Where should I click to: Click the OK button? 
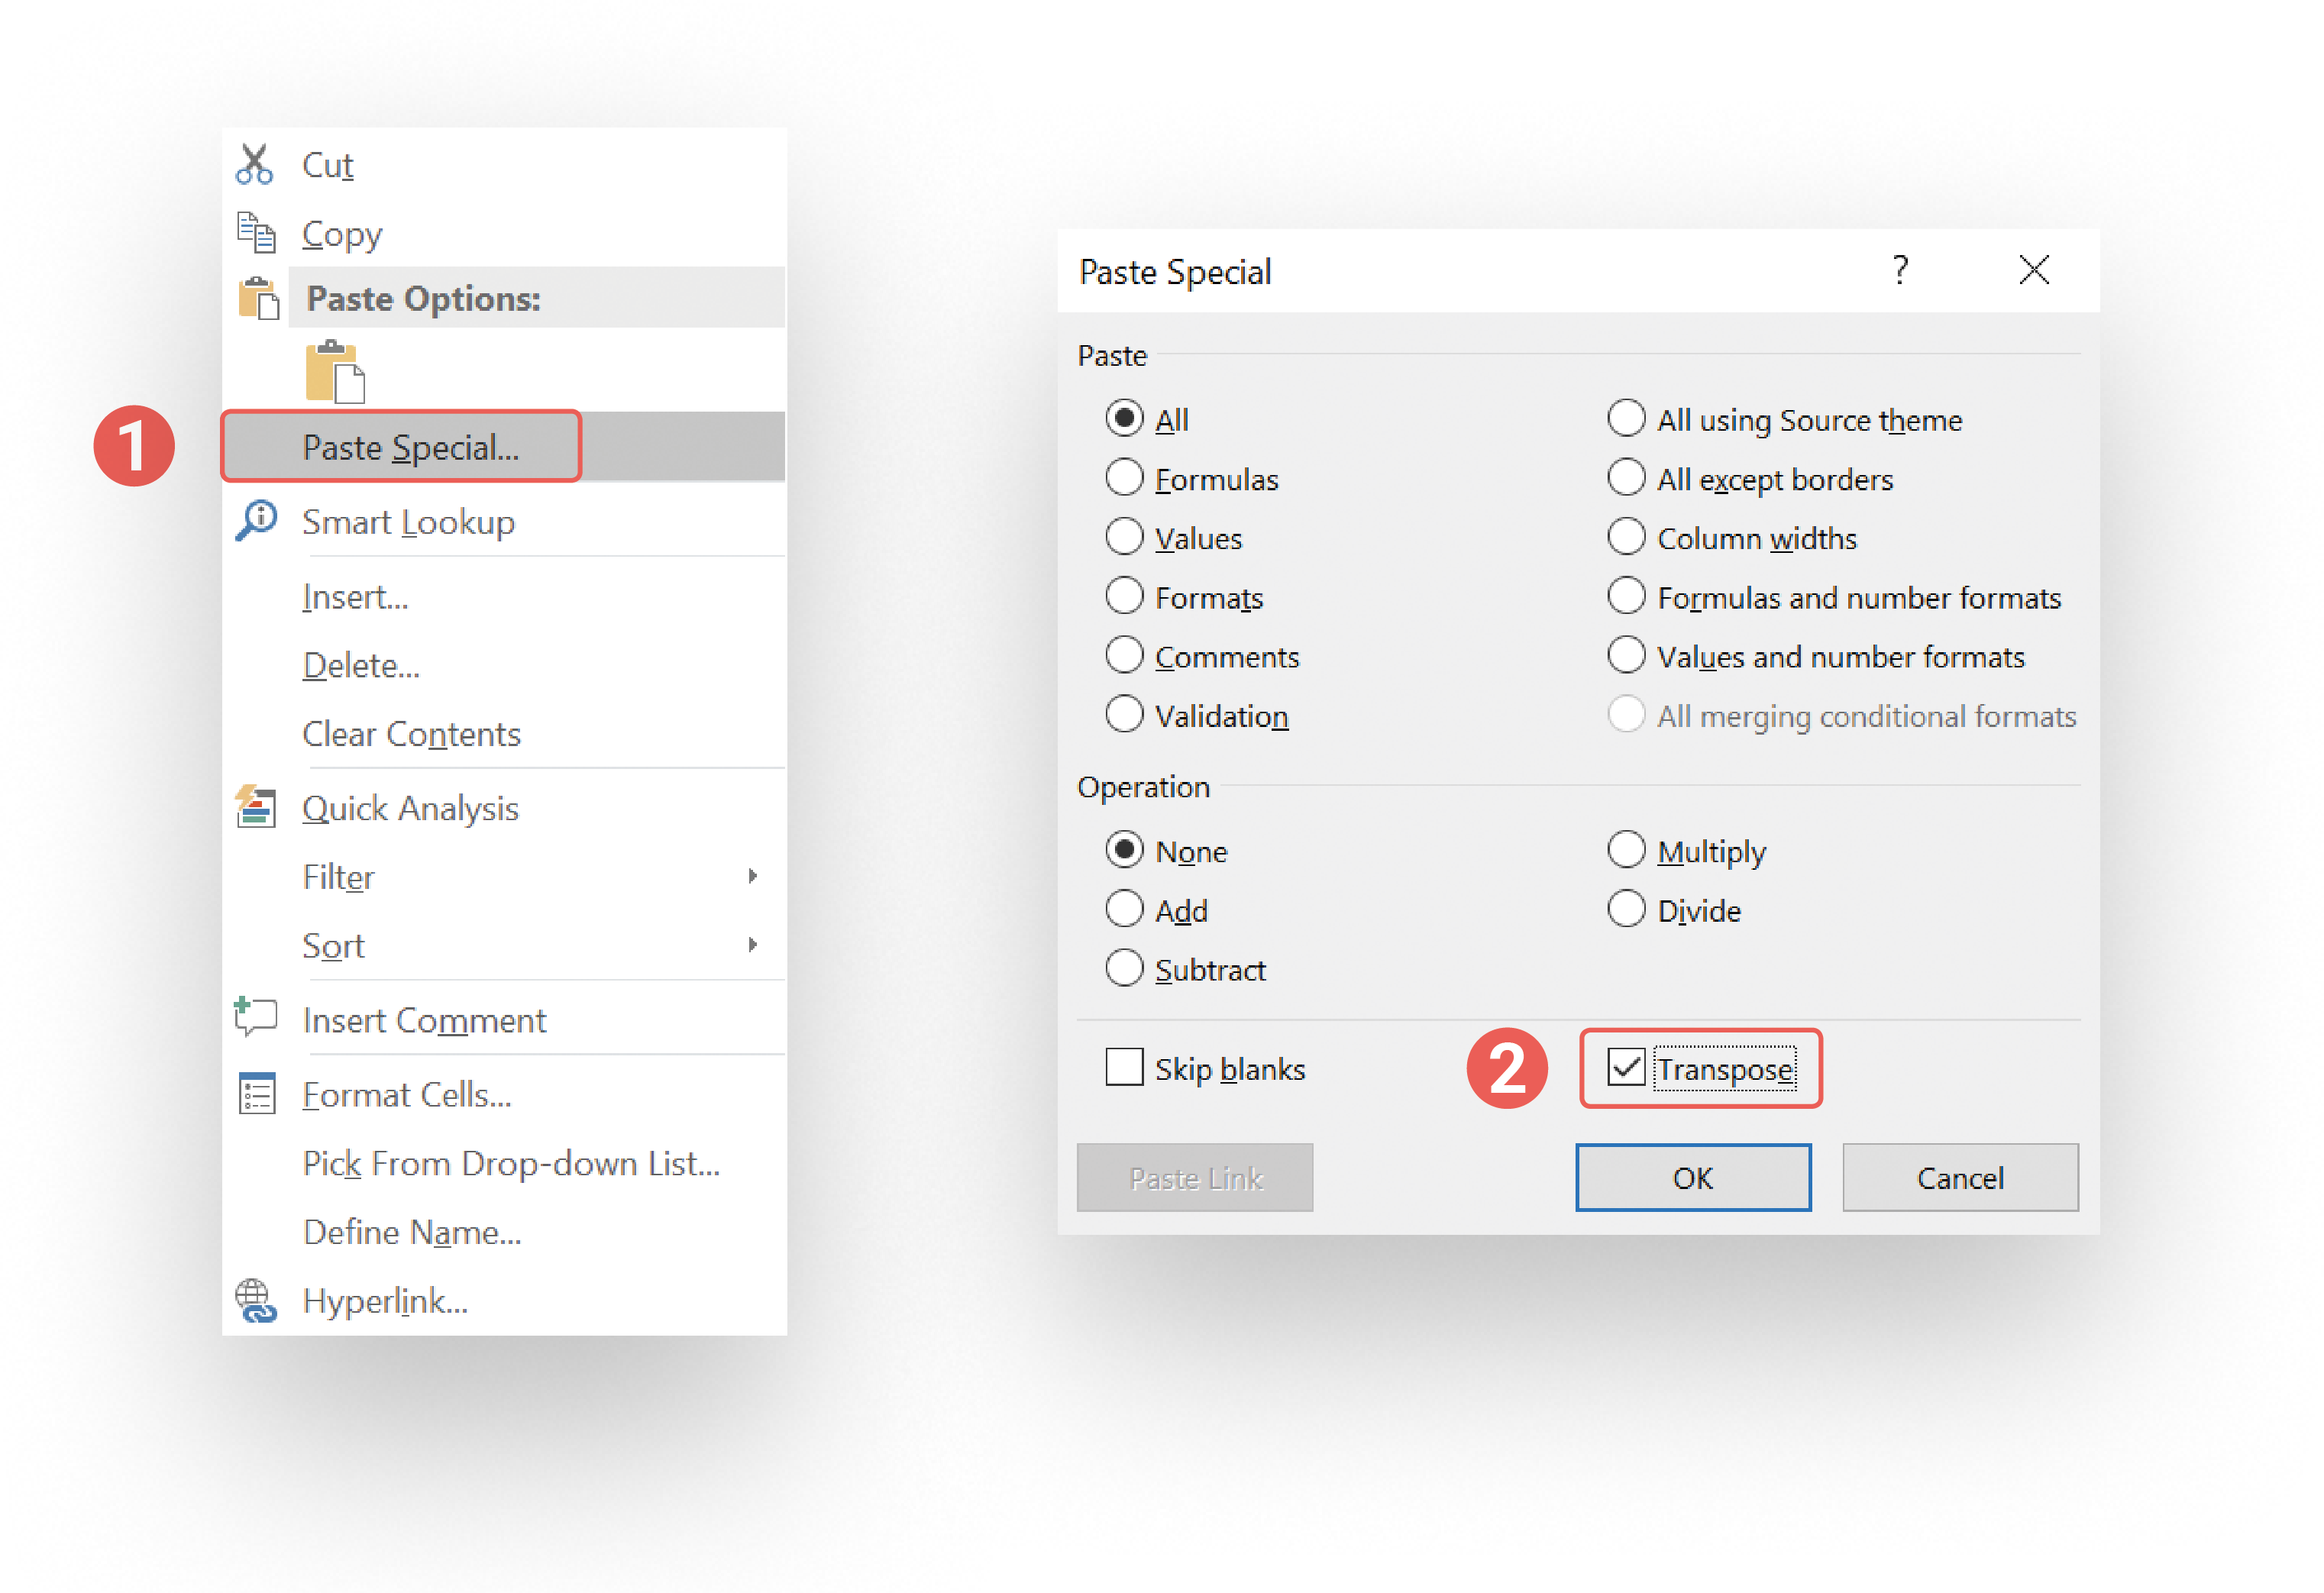[x=1693, y=1177]
